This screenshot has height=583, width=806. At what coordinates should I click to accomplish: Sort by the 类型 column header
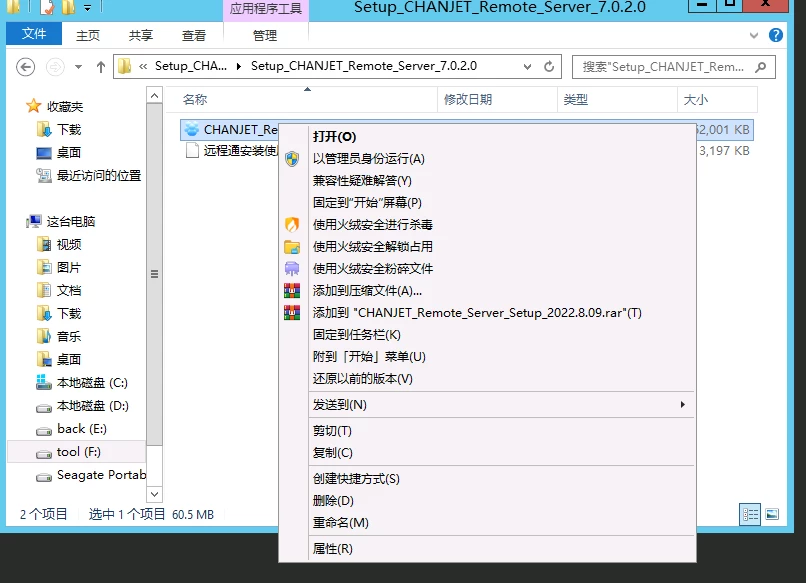pos(617,99)
